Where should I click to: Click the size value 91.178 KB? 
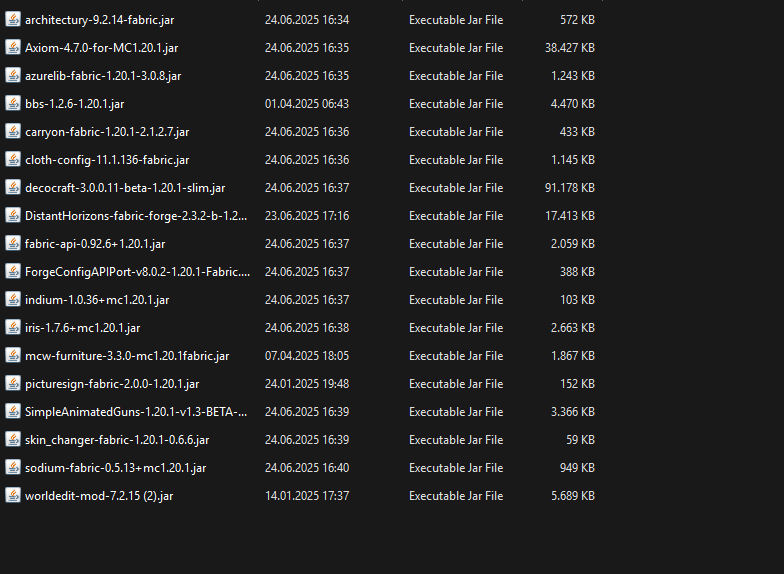570,188
